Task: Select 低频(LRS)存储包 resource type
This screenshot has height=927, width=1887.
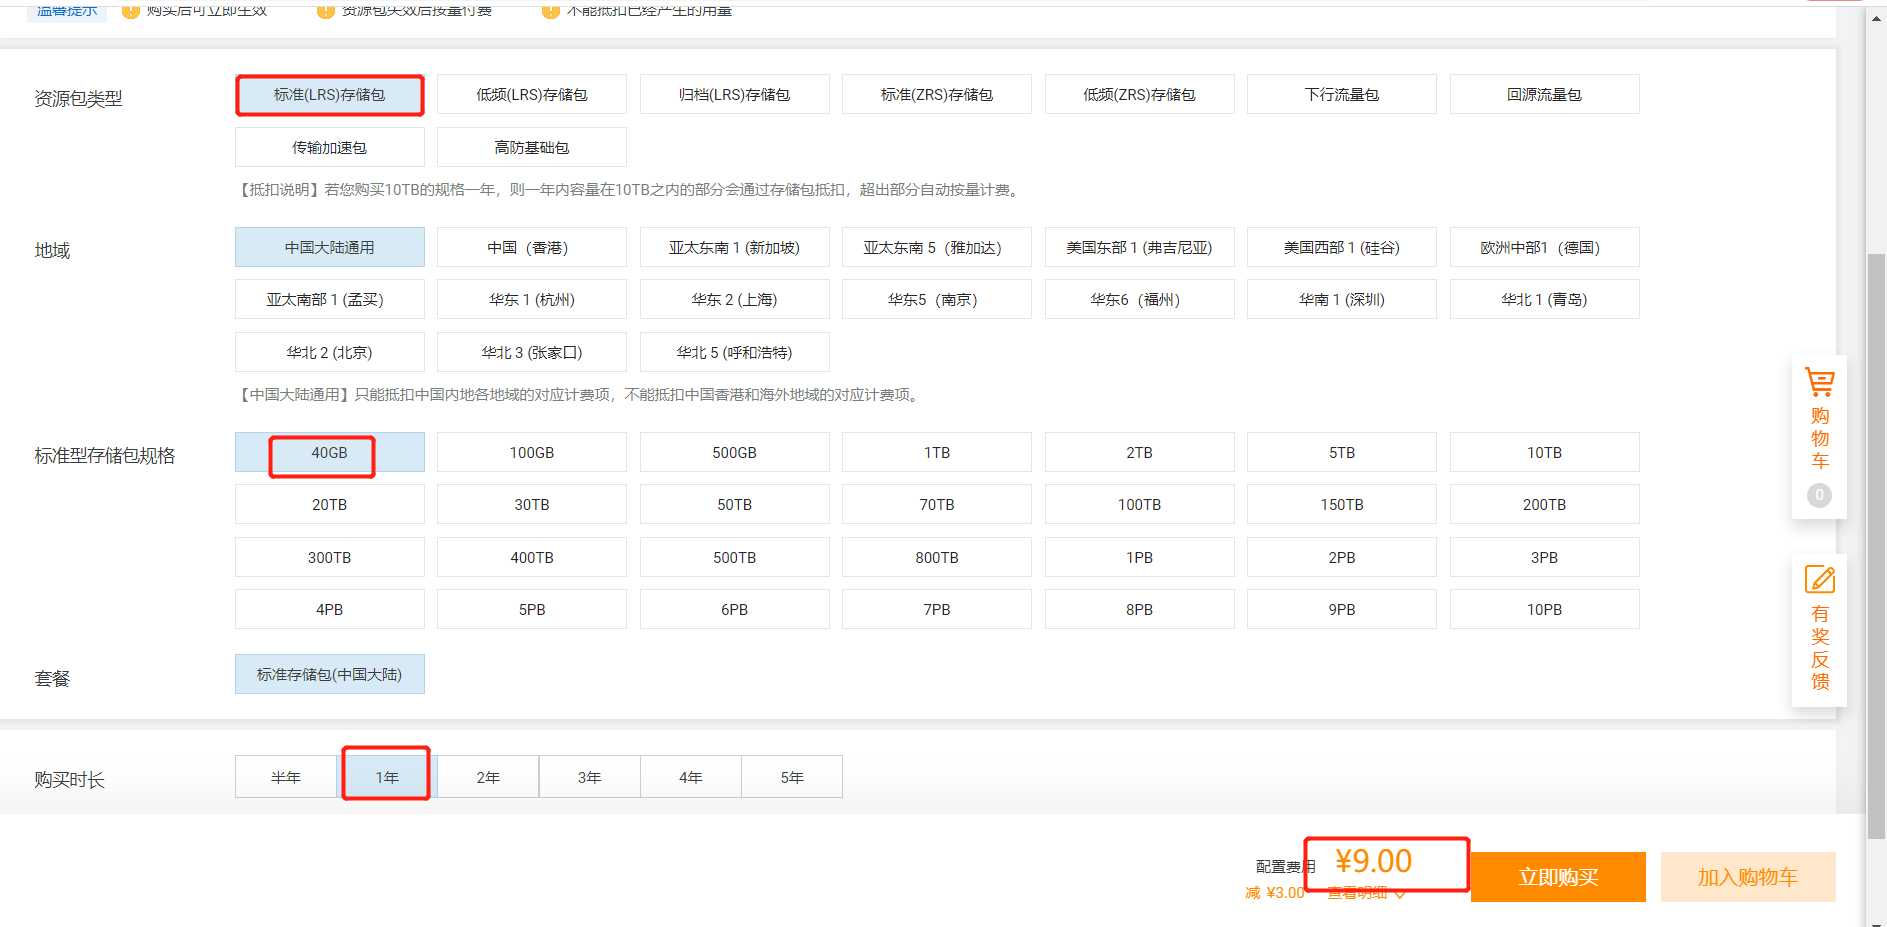Action: (x=532, y=95)
